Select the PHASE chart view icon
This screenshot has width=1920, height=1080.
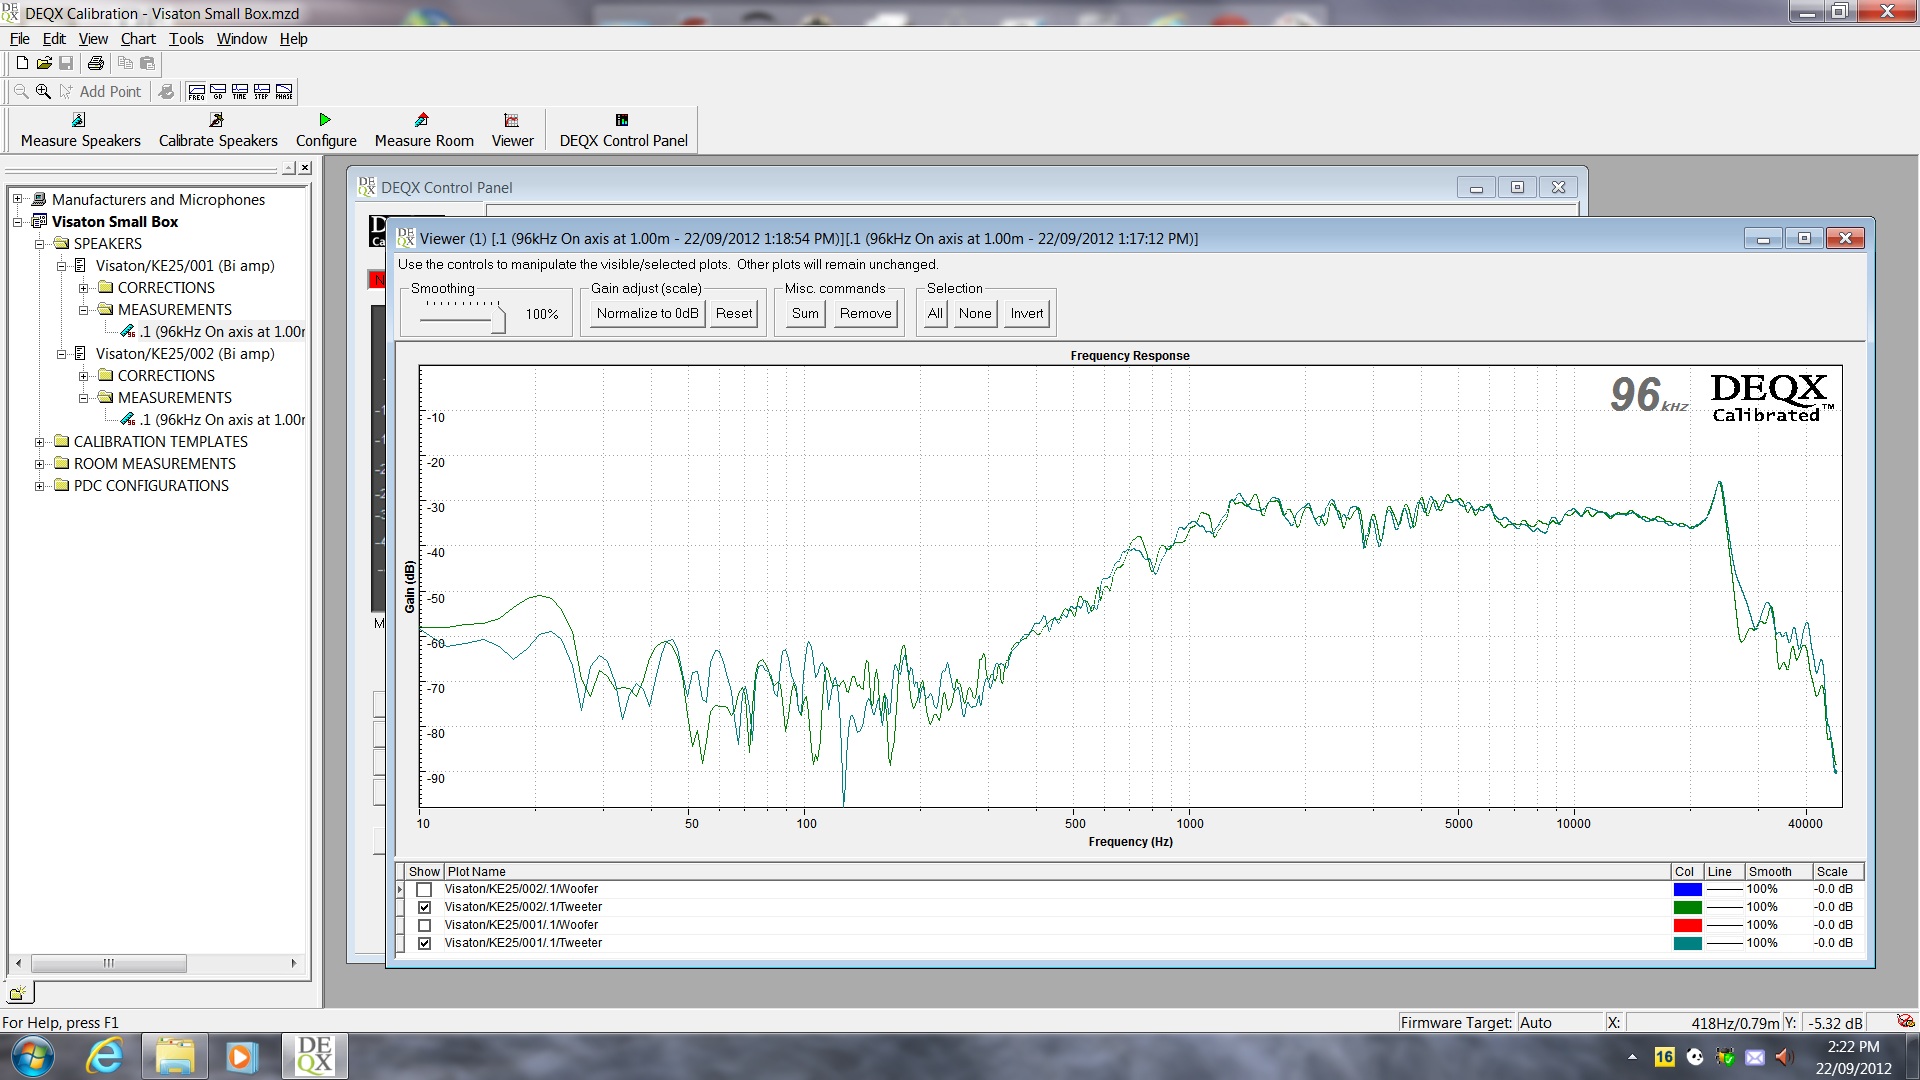pos(284,91)
